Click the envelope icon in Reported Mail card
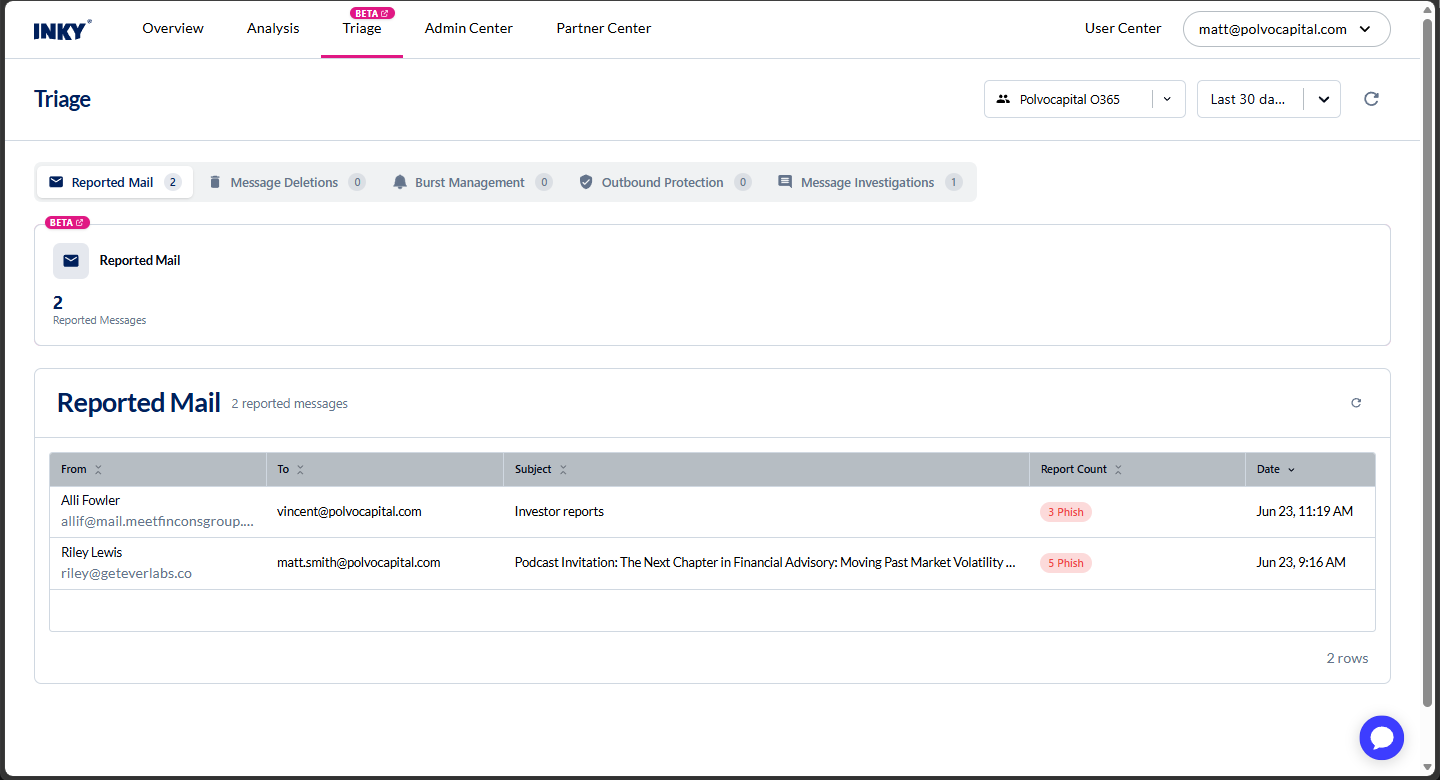Image resolution: width=1440 pixels, height=780 pixels. coord(71,261)
